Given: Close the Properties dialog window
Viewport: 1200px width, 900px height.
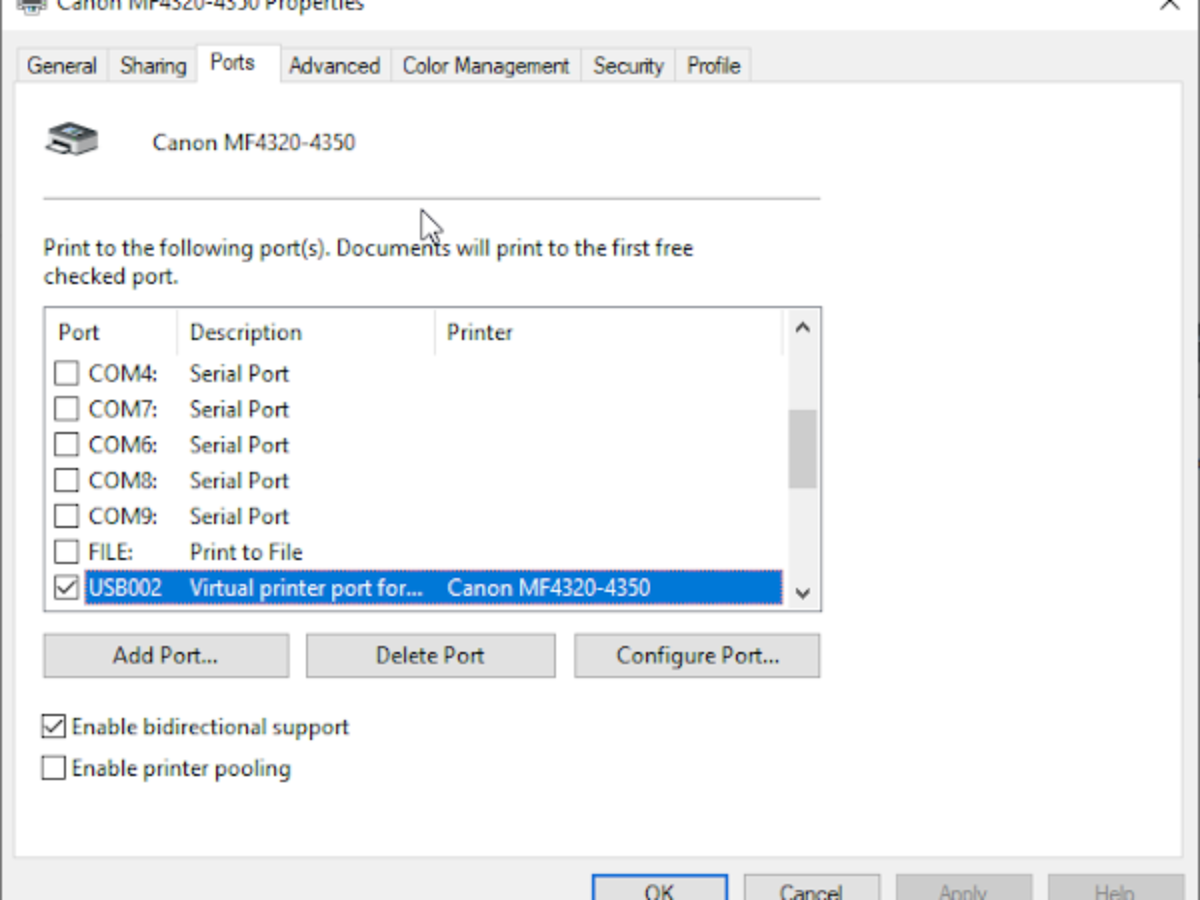Looking at the screenshot, I should point(1169,5).
